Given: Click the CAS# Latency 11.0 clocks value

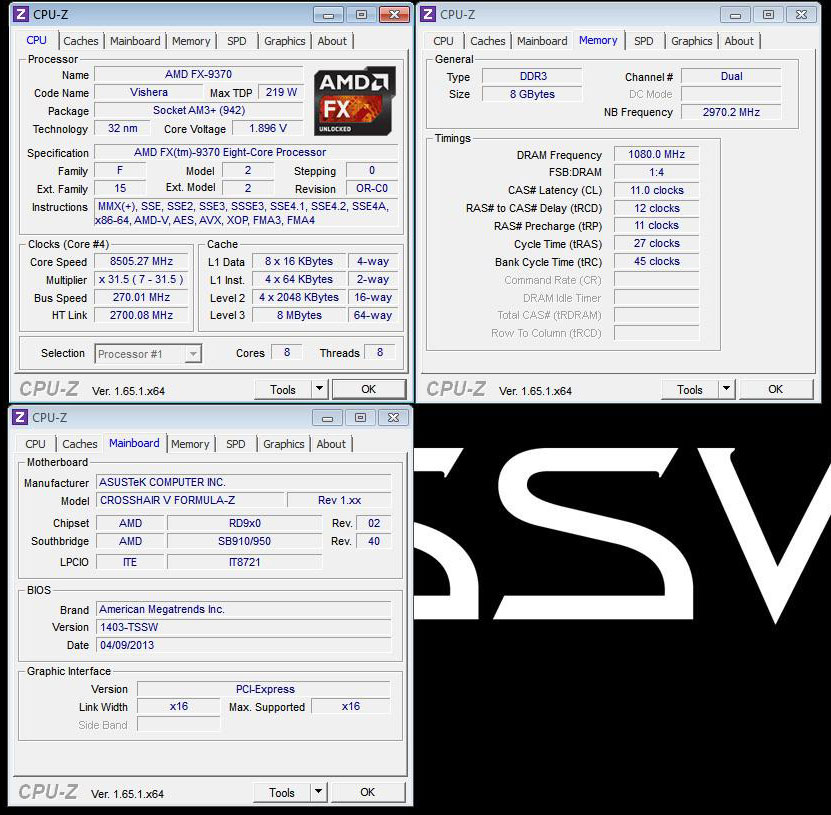Looking at the screenshot, I should pos(656,190).
